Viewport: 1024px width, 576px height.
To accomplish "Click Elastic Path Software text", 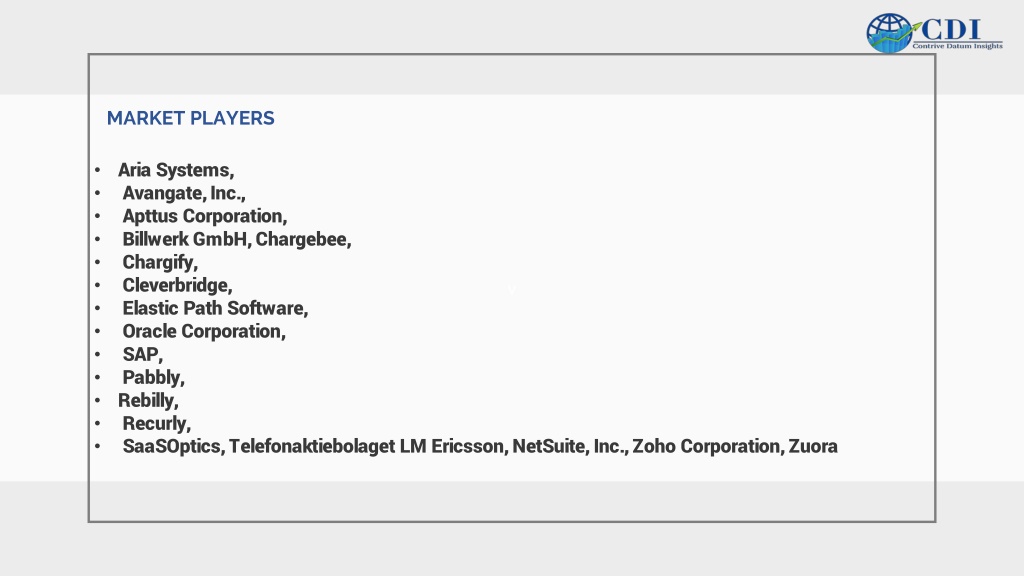I will 215,308.
